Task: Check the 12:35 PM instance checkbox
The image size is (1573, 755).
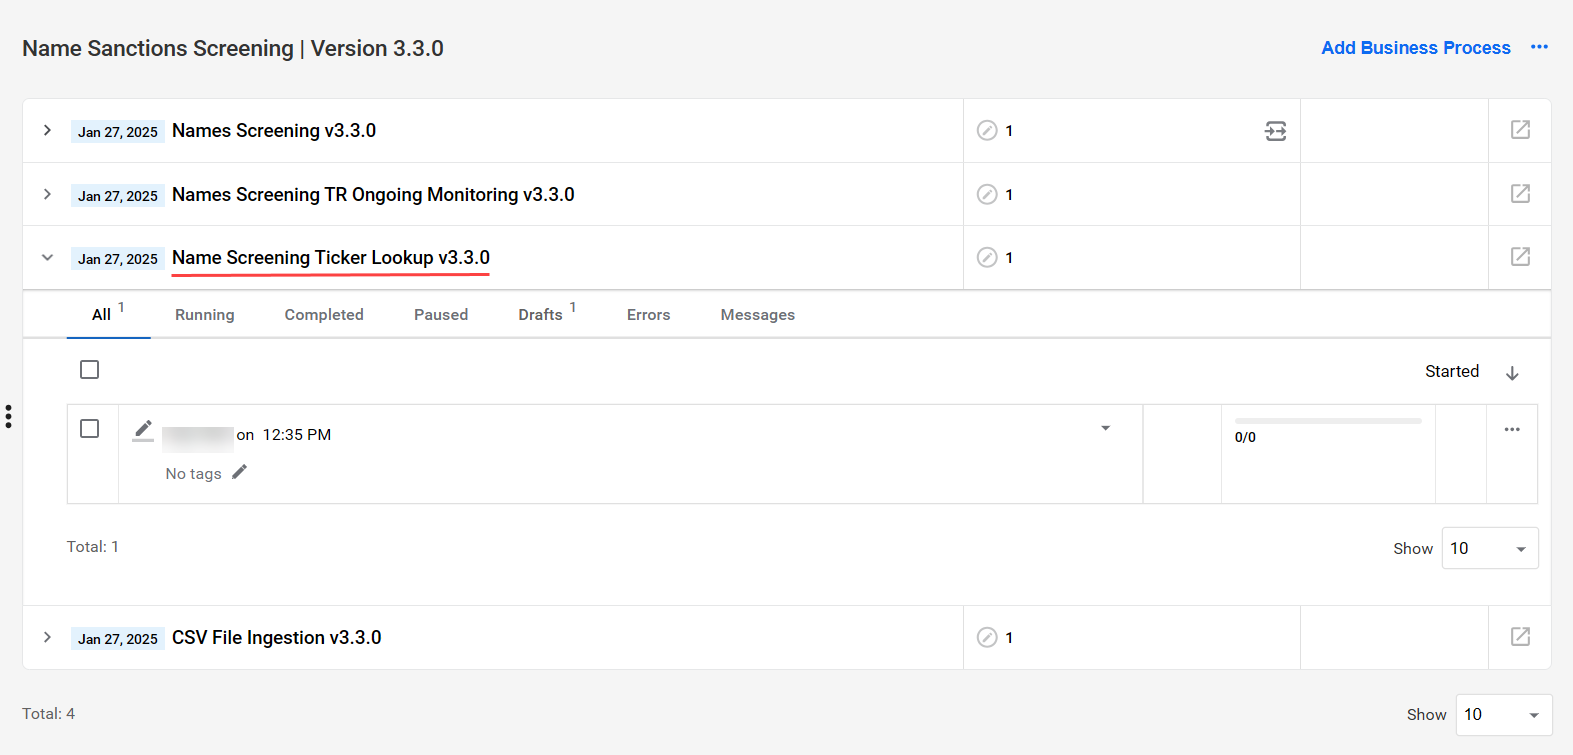Action: click(89, 429)
